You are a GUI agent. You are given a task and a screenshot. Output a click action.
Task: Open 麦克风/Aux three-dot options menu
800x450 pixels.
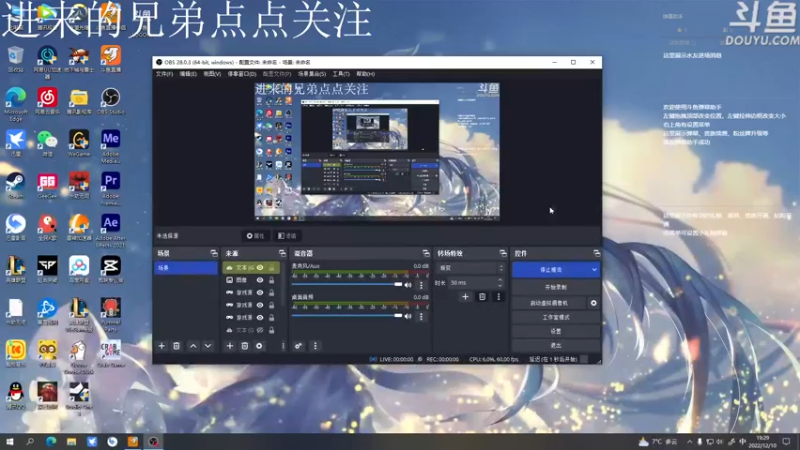click(x=421, y=285)
